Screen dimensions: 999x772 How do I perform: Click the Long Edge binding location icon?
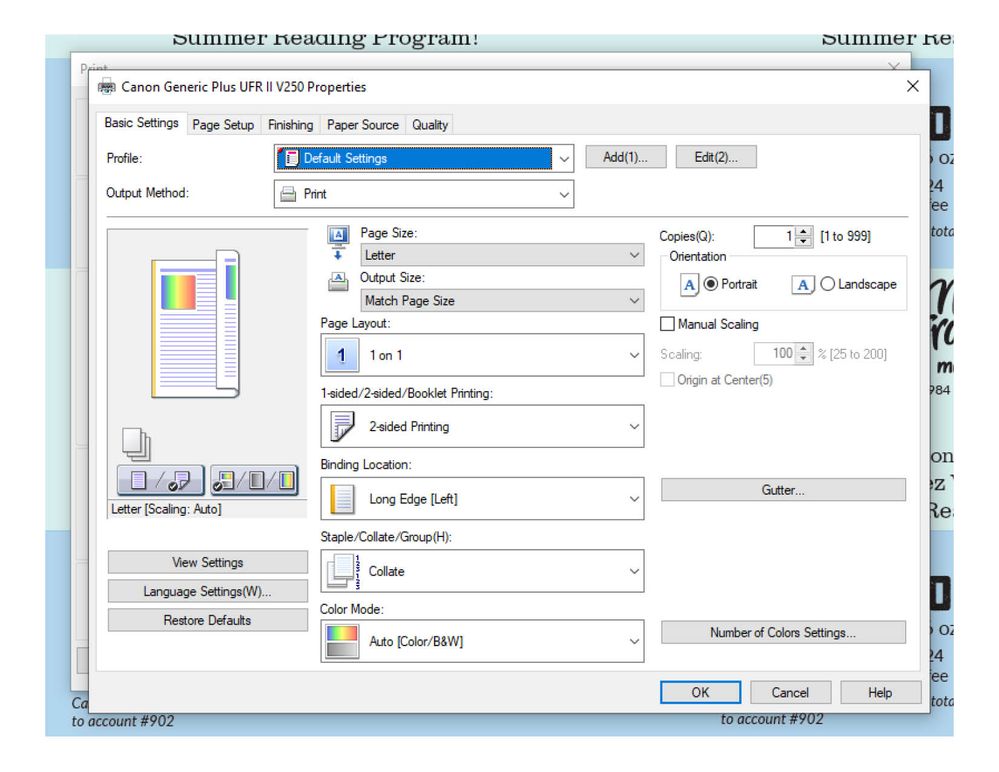343,498
